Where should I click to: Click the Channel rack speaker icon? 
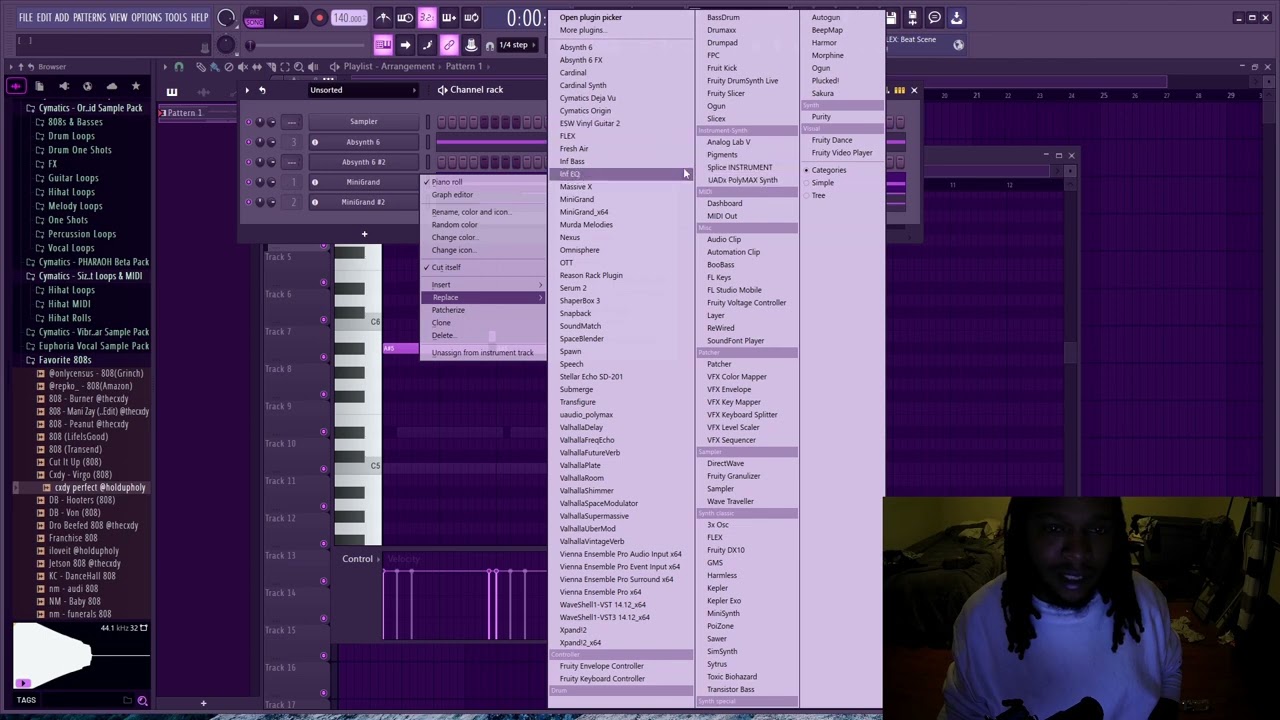point(442,90)
